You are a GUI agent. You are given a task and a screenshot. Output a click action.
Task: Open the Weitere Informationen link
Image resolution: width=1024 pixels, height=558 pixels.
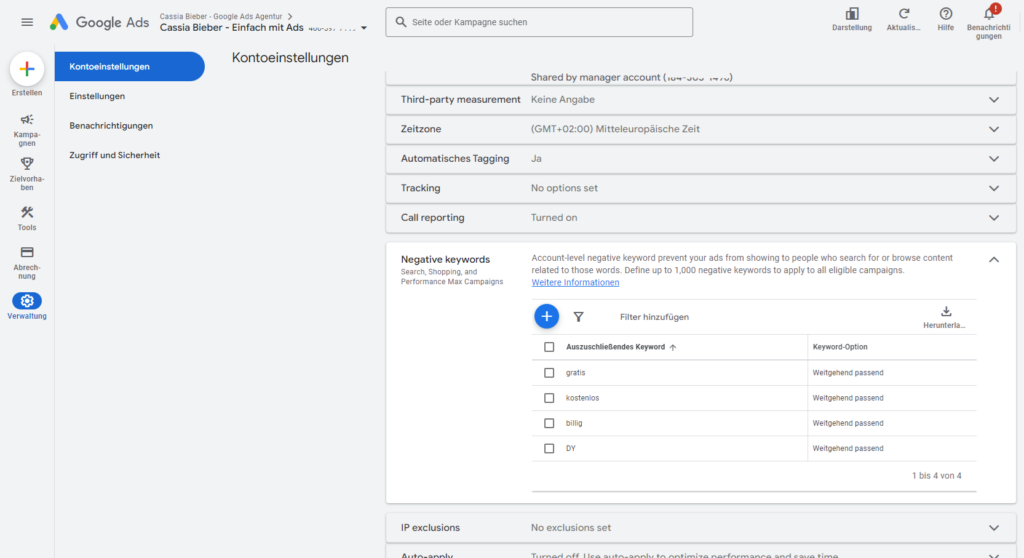tap(575, 282)
